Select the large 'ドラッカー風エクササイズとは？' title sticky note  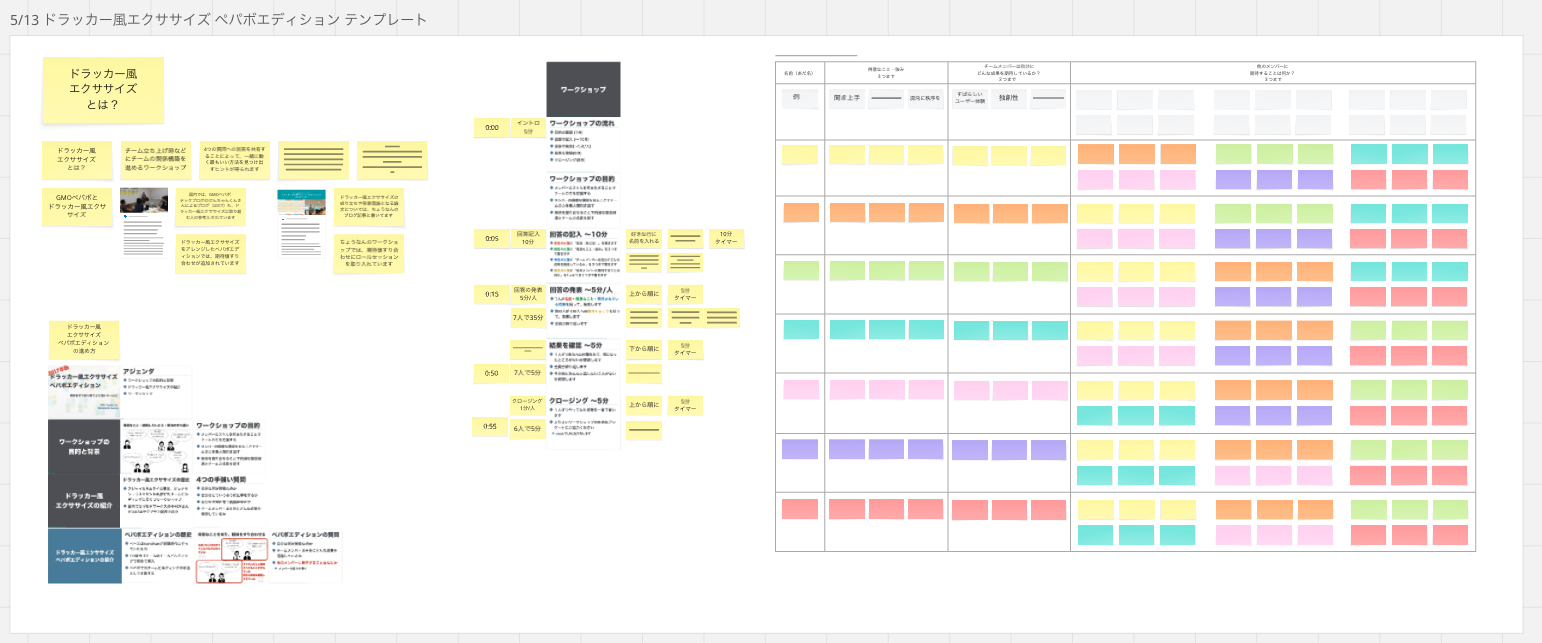[103, 89]
